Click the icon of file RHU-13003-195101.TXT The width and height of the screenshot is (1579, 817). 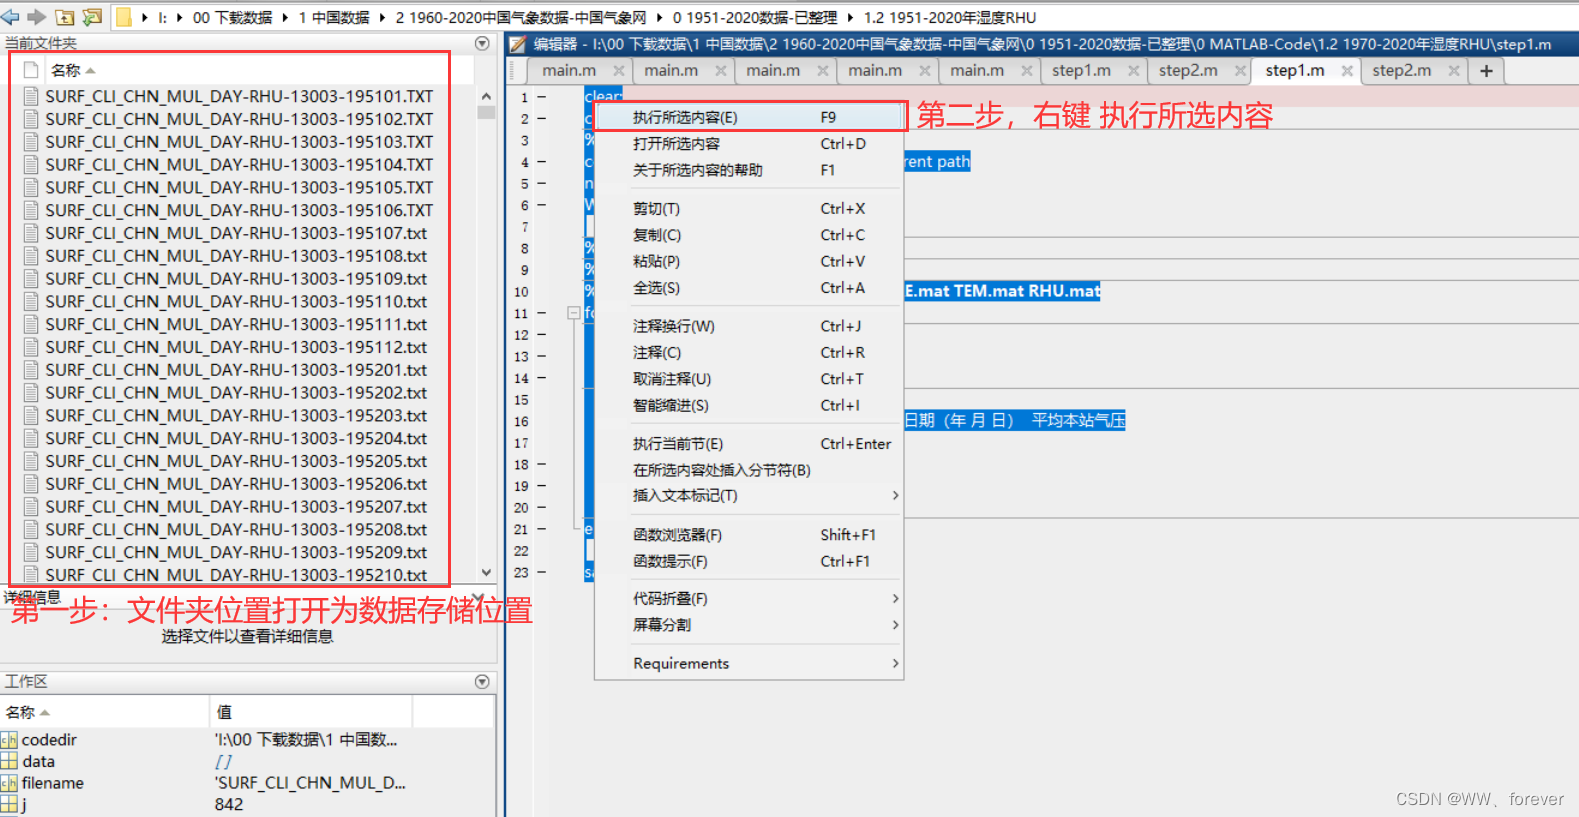31,97
